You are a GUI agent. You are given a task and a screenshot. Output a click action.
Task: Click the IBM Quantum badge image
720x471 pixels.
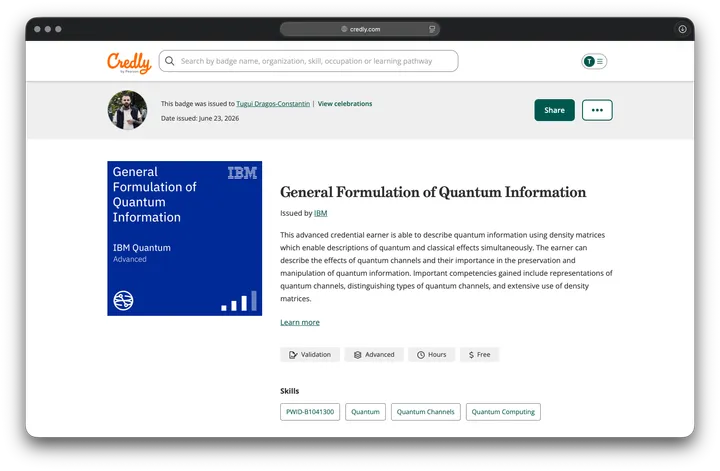coord(185,238)
